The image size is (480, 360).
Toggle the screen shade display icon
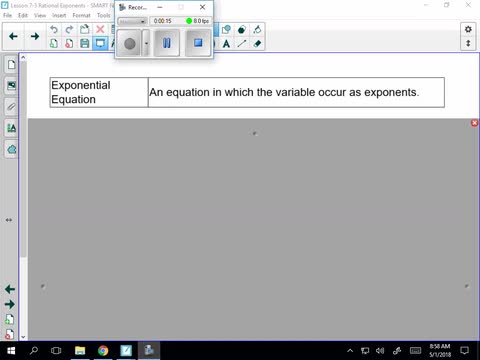coord(100,43)
